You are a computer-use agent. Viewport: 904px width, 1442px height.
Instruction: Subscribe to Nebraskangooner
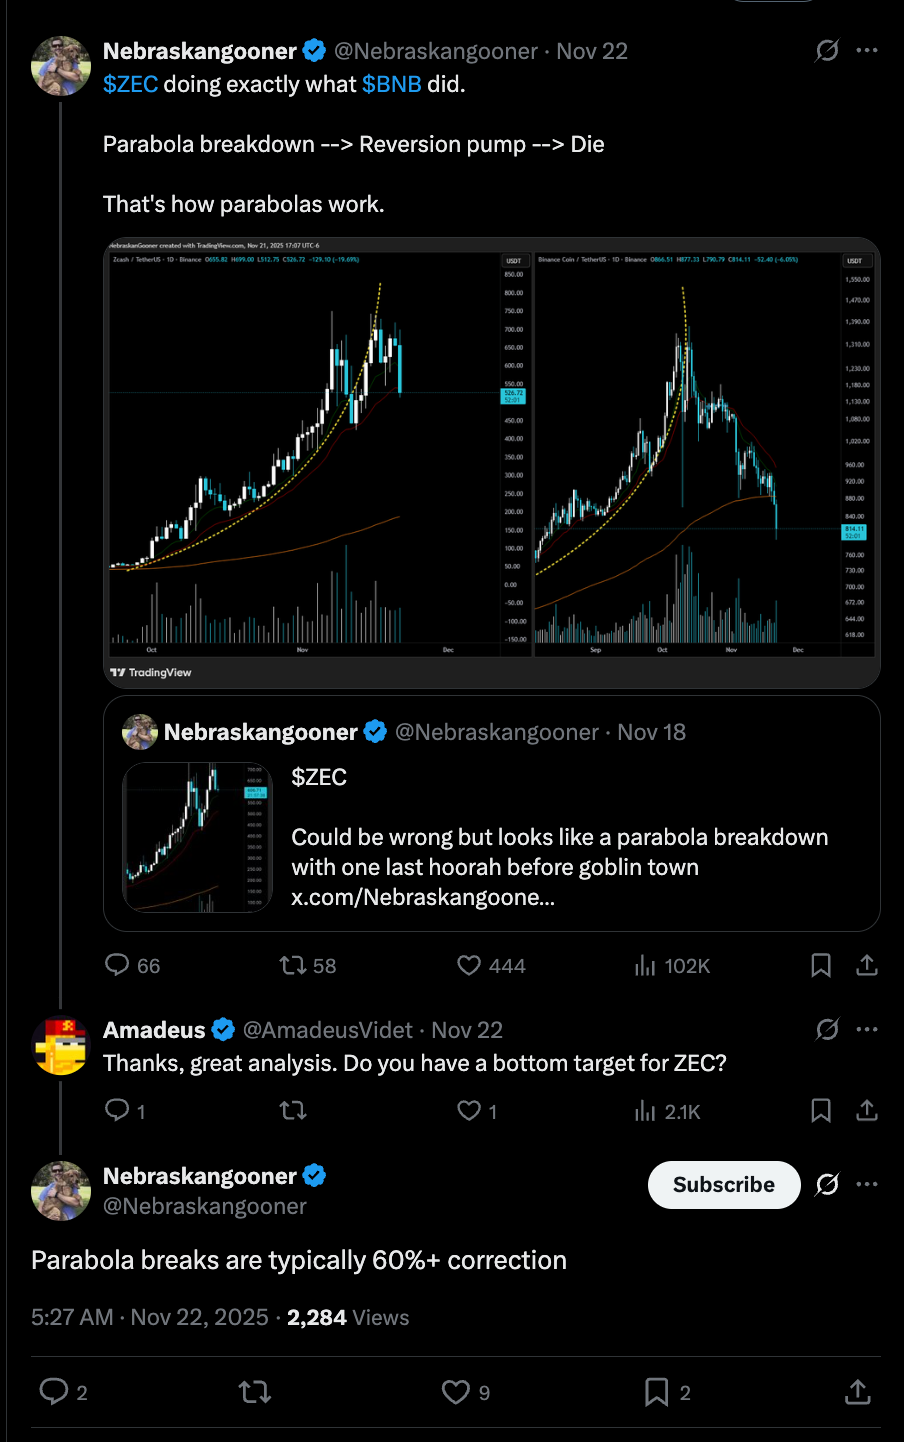[x=723, y=1184]
